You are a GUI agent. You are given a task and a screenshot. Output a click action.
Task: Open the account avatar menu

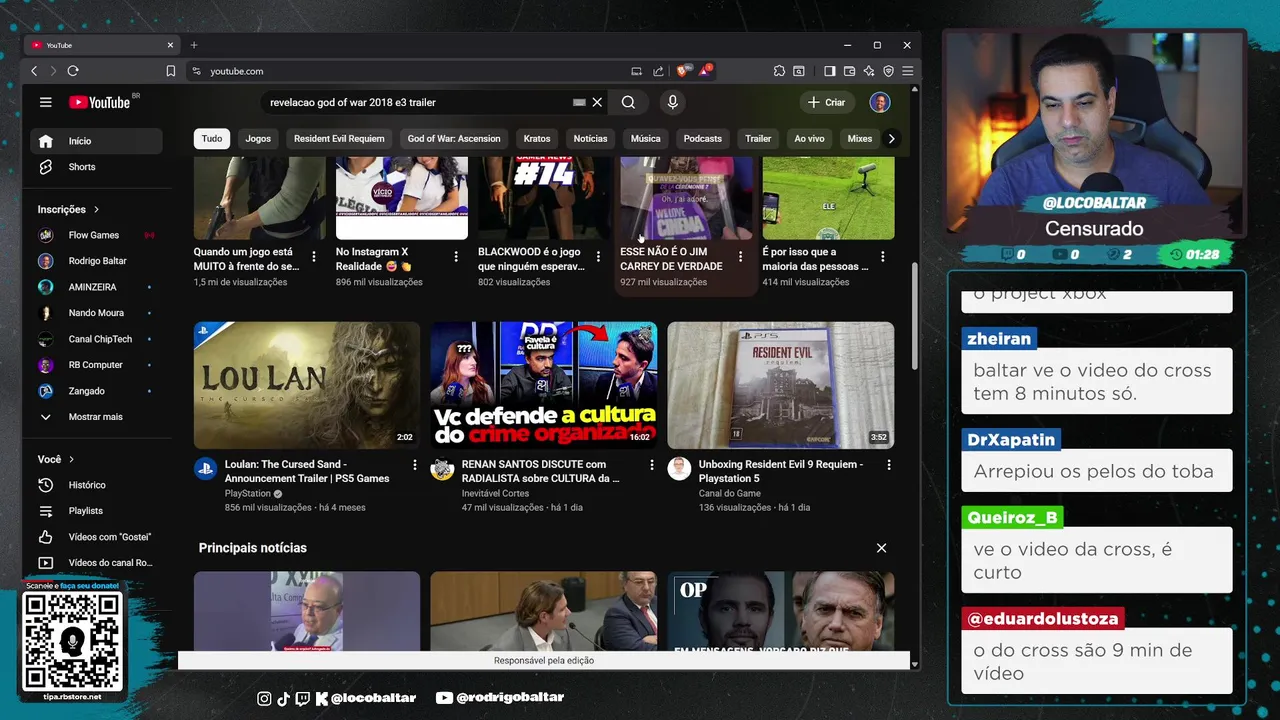pyautogui.click(x=880, y=102)
